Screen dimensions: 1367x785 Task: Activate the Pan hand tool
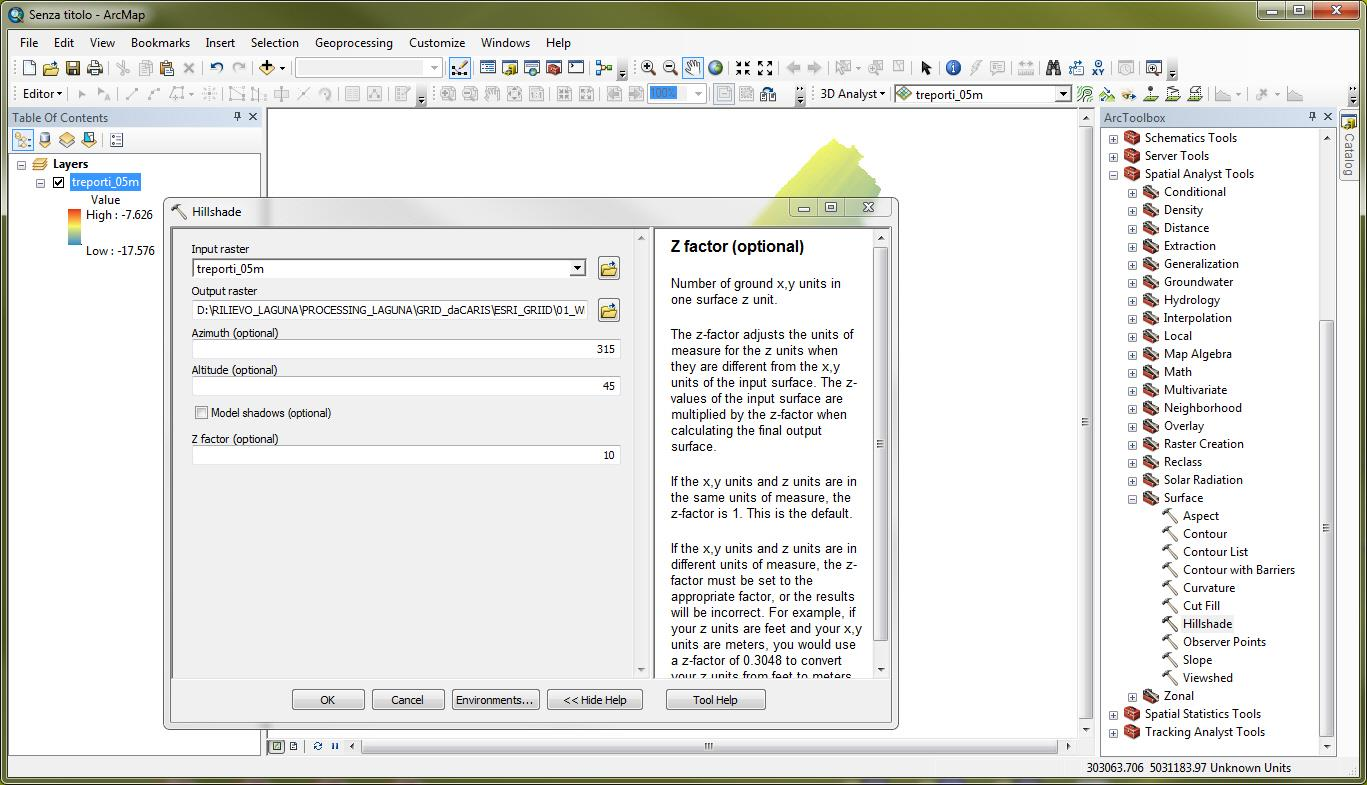point(693,68)
